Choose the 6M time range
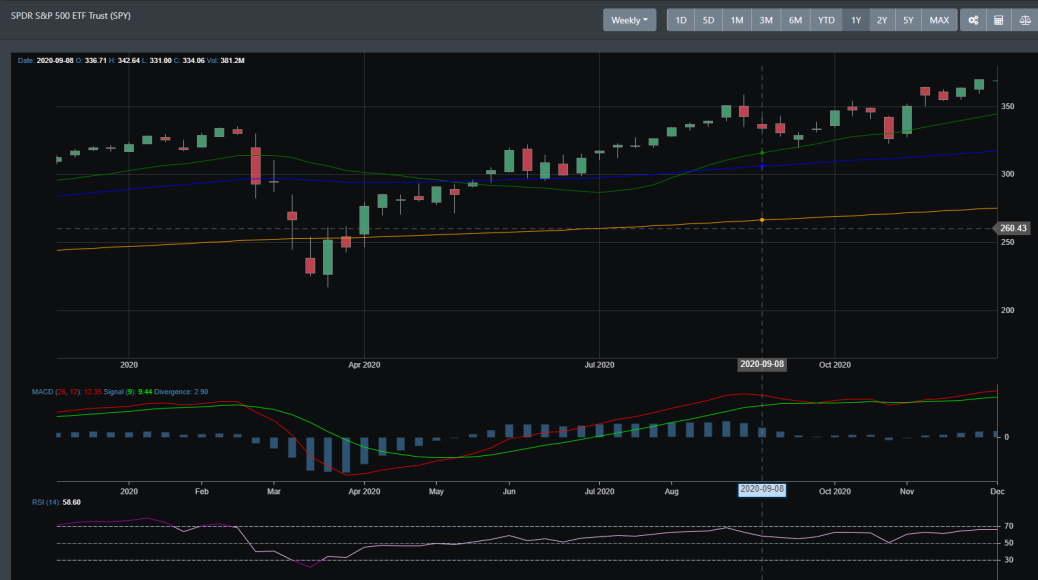Image resolution: width=1038 pixels, height=580 pixels. coord(795,20)
